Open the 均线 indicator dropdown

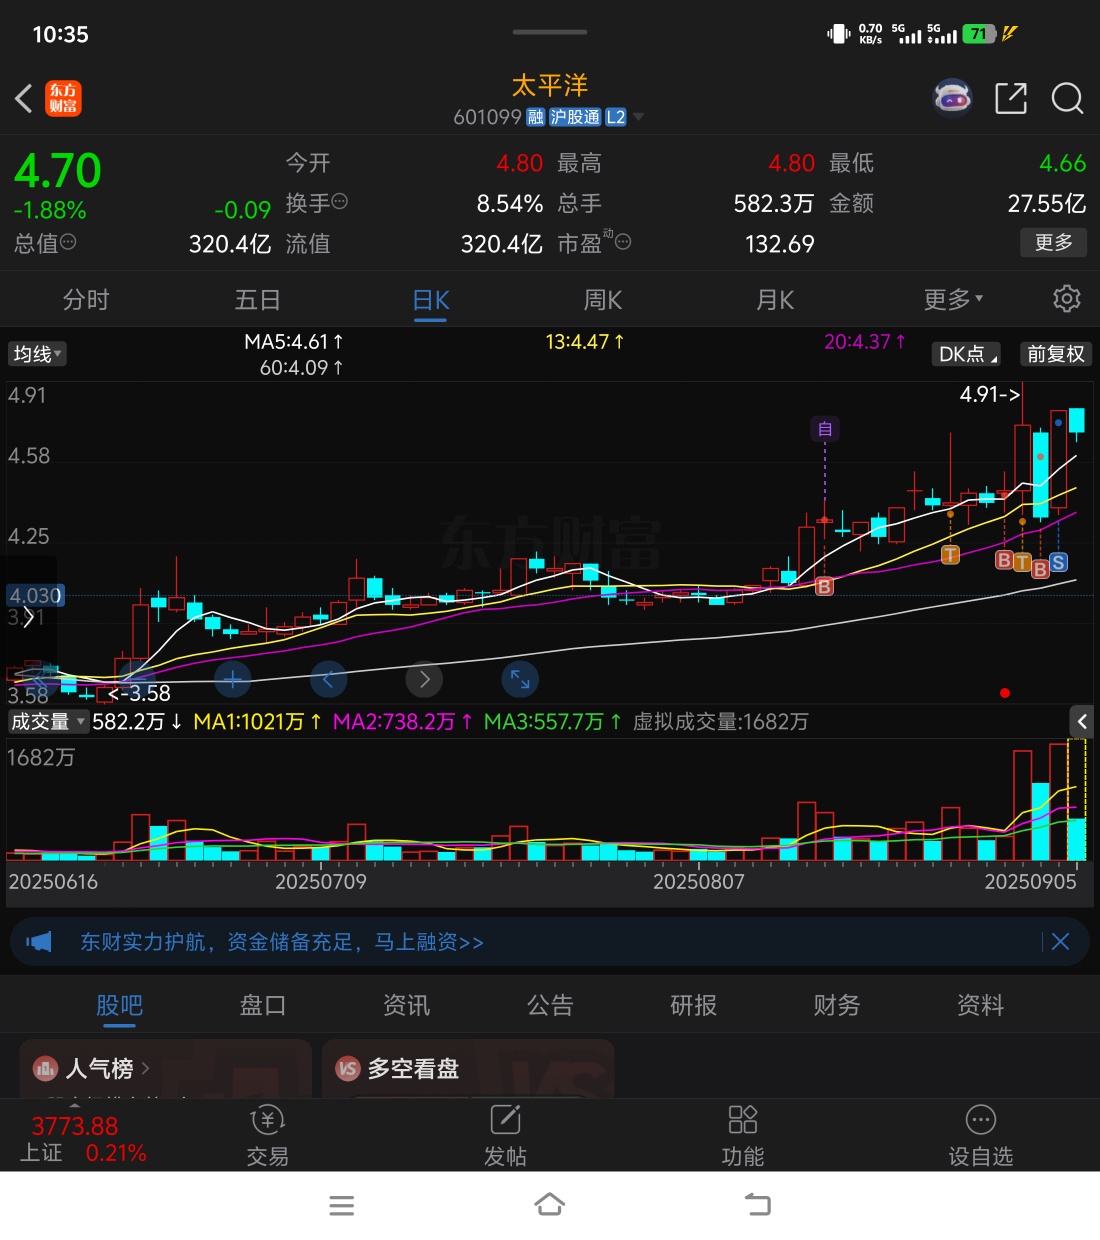pyautogui.click(x=37, y=354)
